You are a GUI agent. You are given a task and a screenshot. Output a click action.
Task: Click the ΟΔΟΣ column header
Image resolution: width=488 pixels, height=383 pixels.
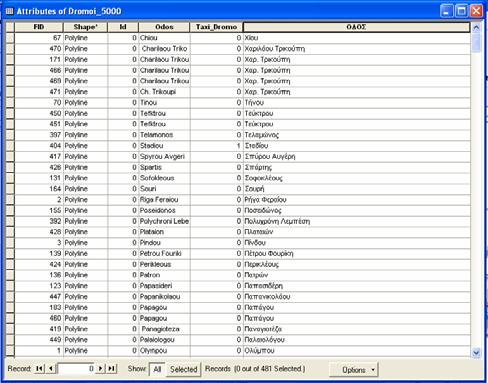coord(356,27)
